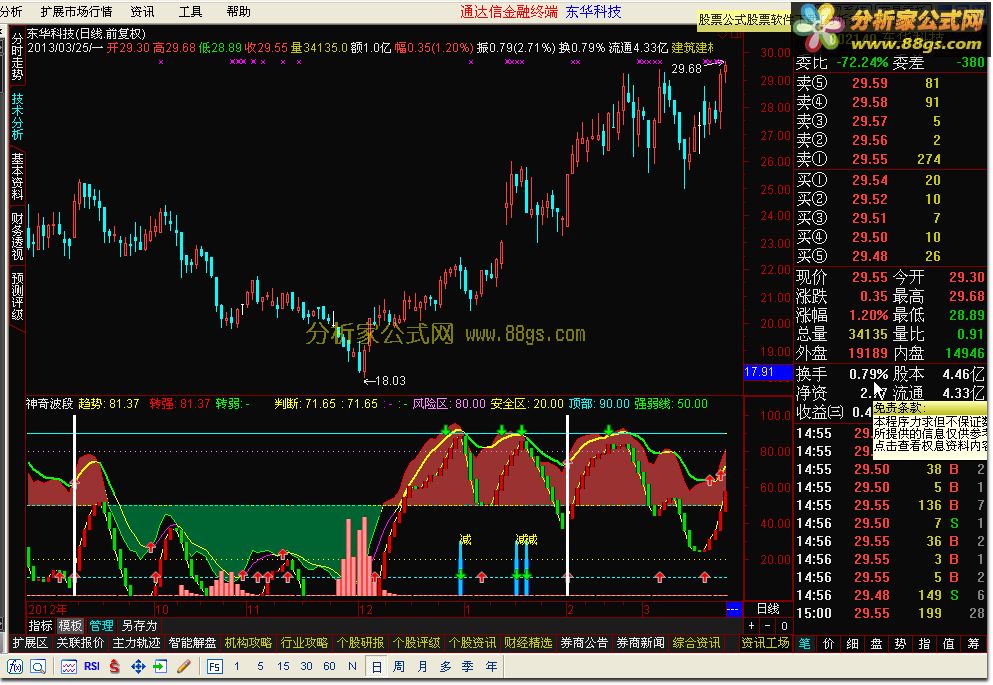The height and width of the screenshot is (685, 993).
Task: Switch to 基本资料 side tab
Action: pyautogui.click(x=17, y=176)
